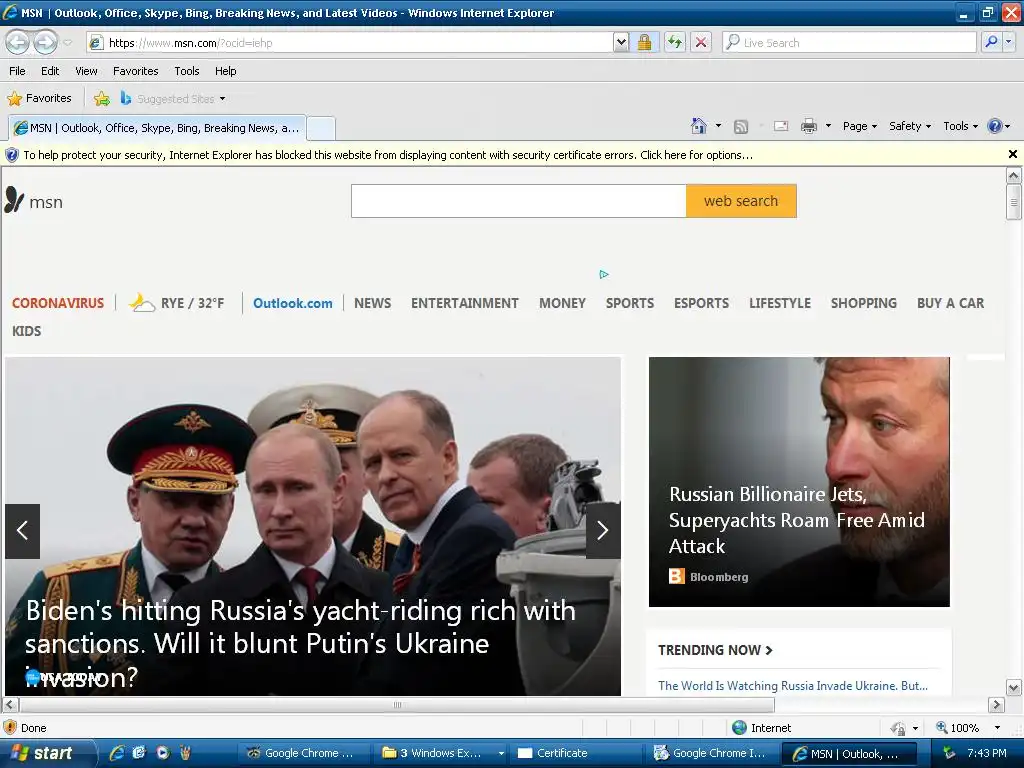The height and width of the screenshot is (768, 1024).
Task: Open Suggested Sites dropdown
Action: pyautogui.click(x=173, y=99)
